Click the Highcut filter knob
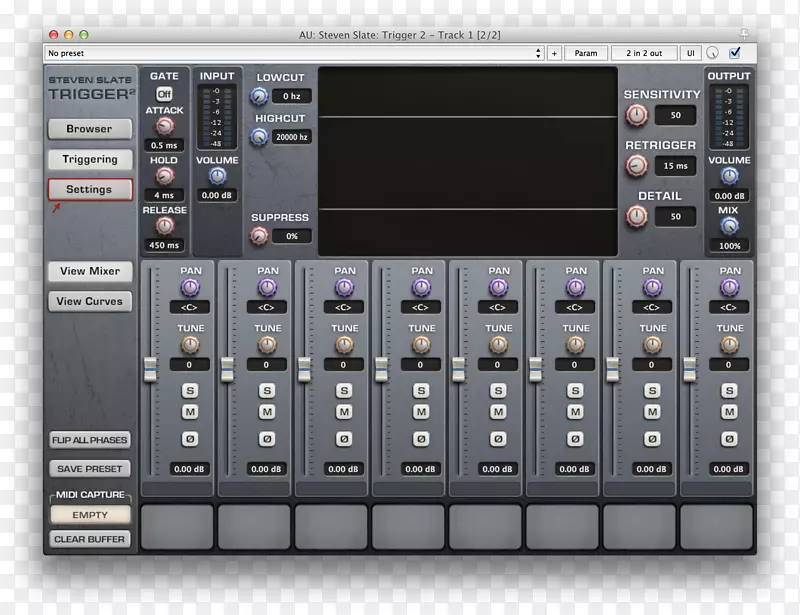 coord(259,137)
